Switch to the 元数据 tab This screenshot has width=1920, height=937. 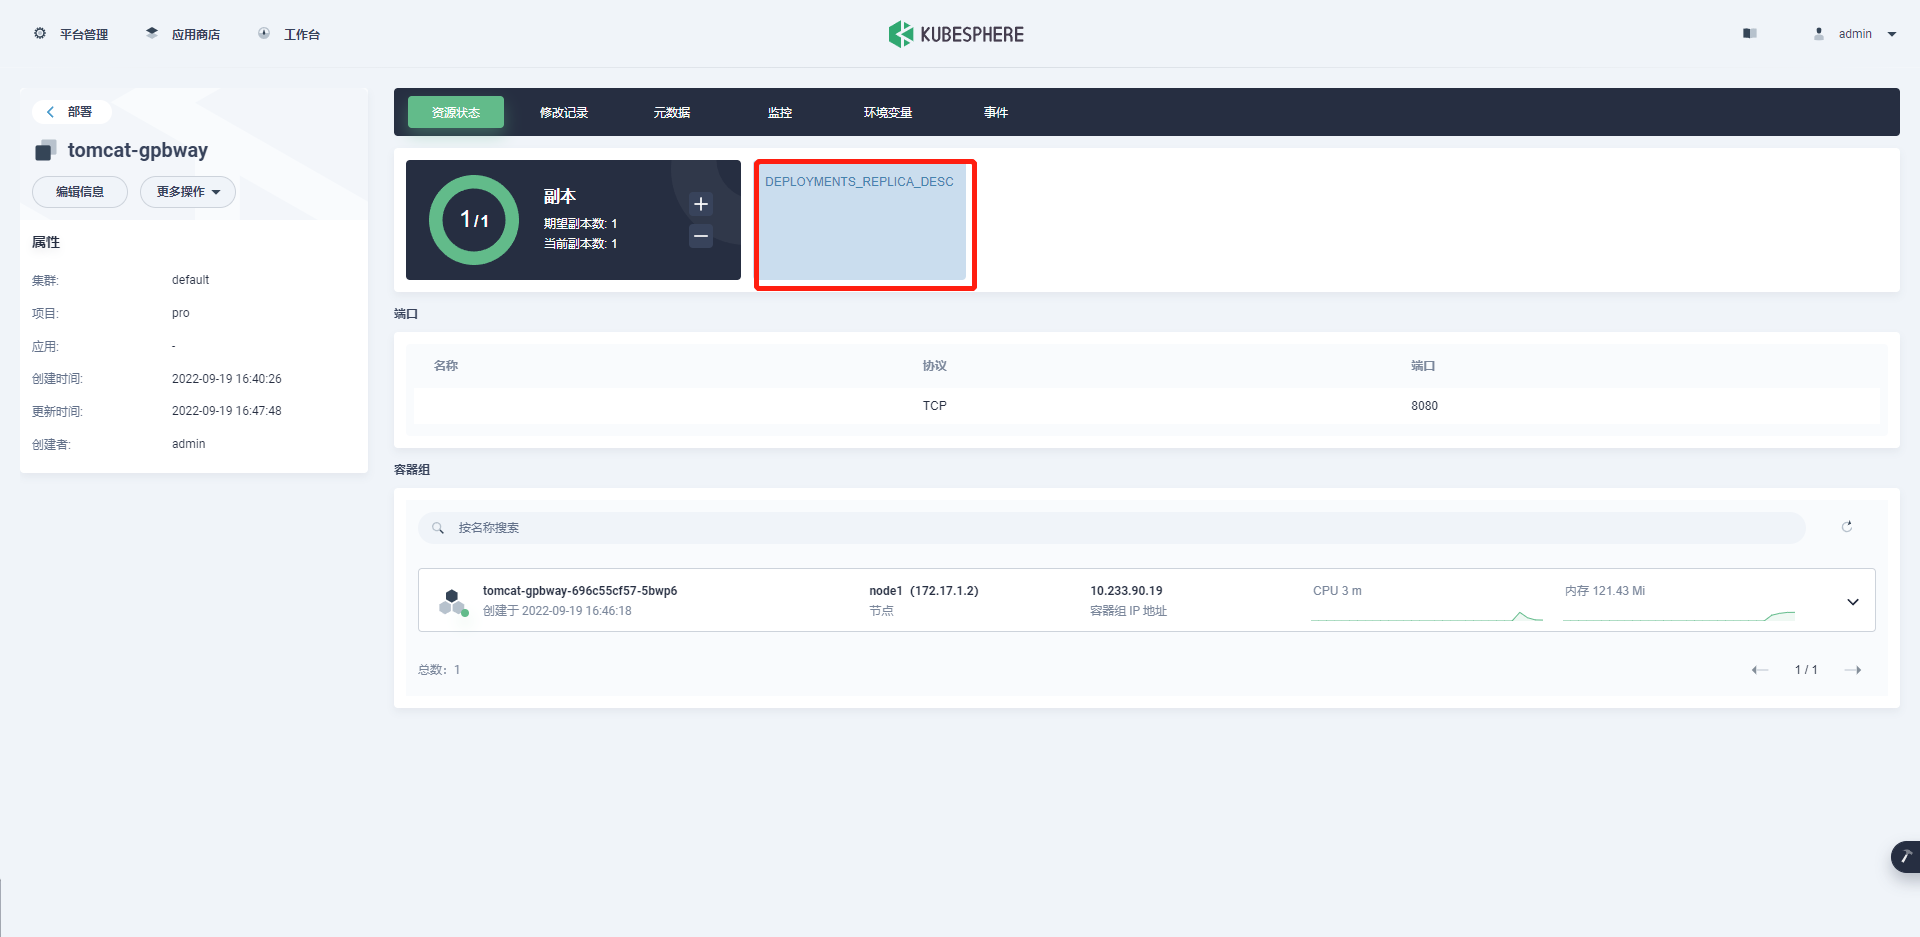672,112
